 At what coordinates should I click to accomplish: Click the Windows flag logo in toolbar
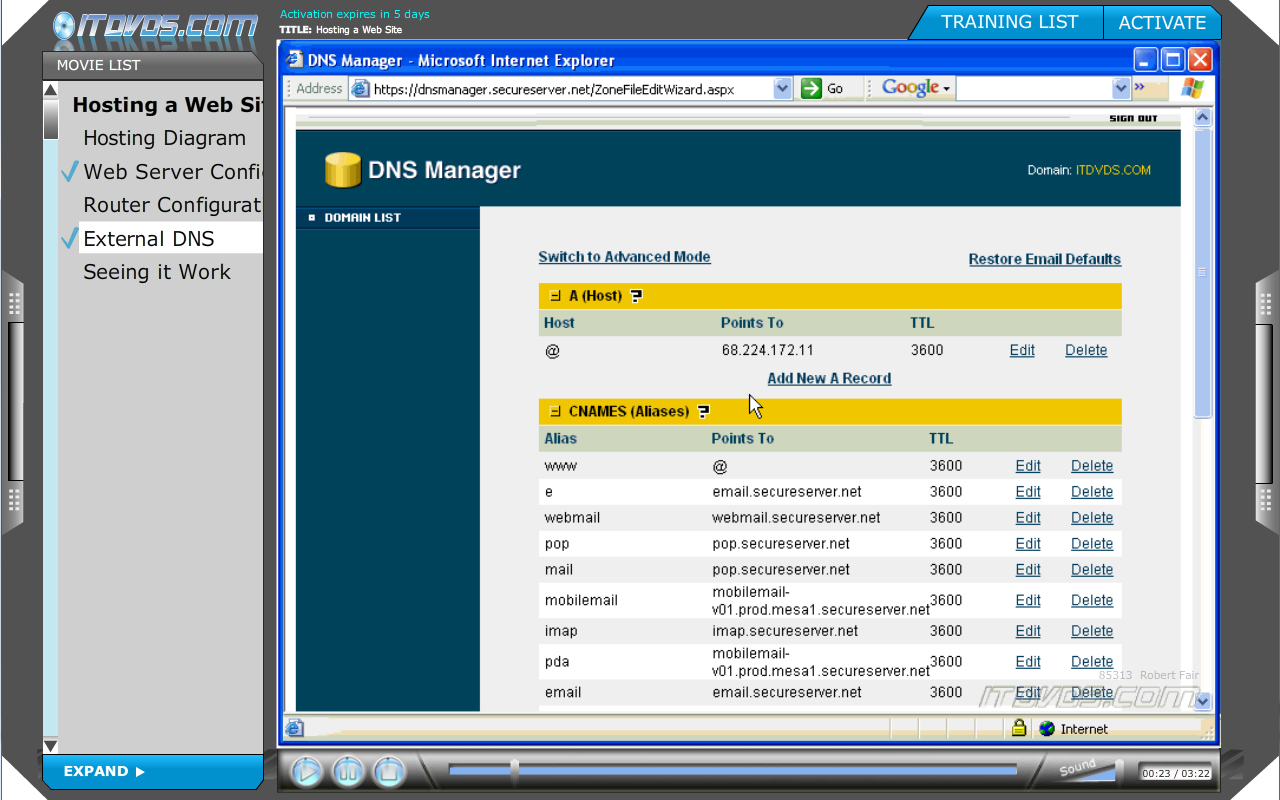[x=1192, y=88]
